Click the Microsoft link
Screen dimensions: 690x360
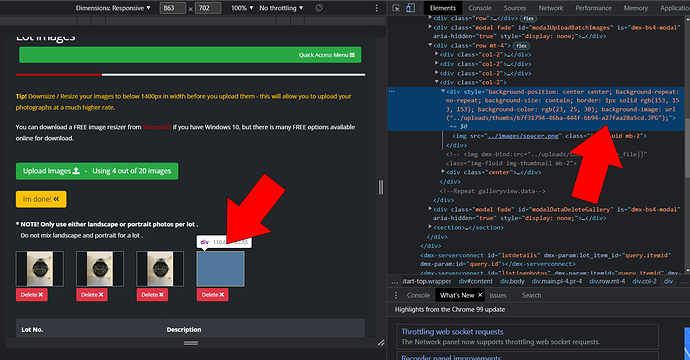click(157, 127)
